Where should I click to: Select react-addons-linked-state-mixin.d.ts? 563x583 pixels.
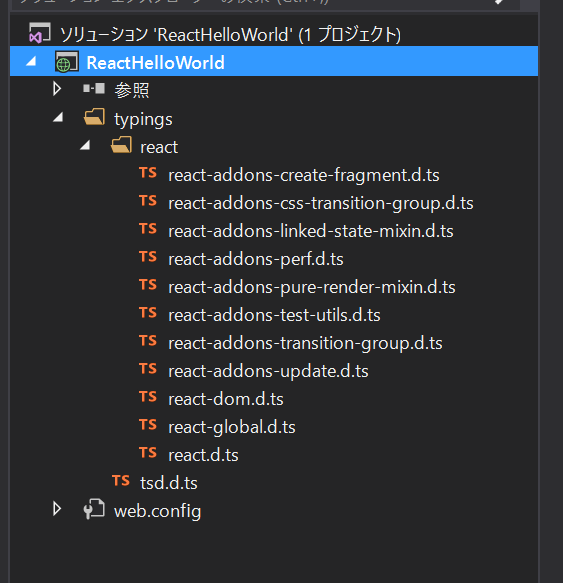tap(311, 231)
